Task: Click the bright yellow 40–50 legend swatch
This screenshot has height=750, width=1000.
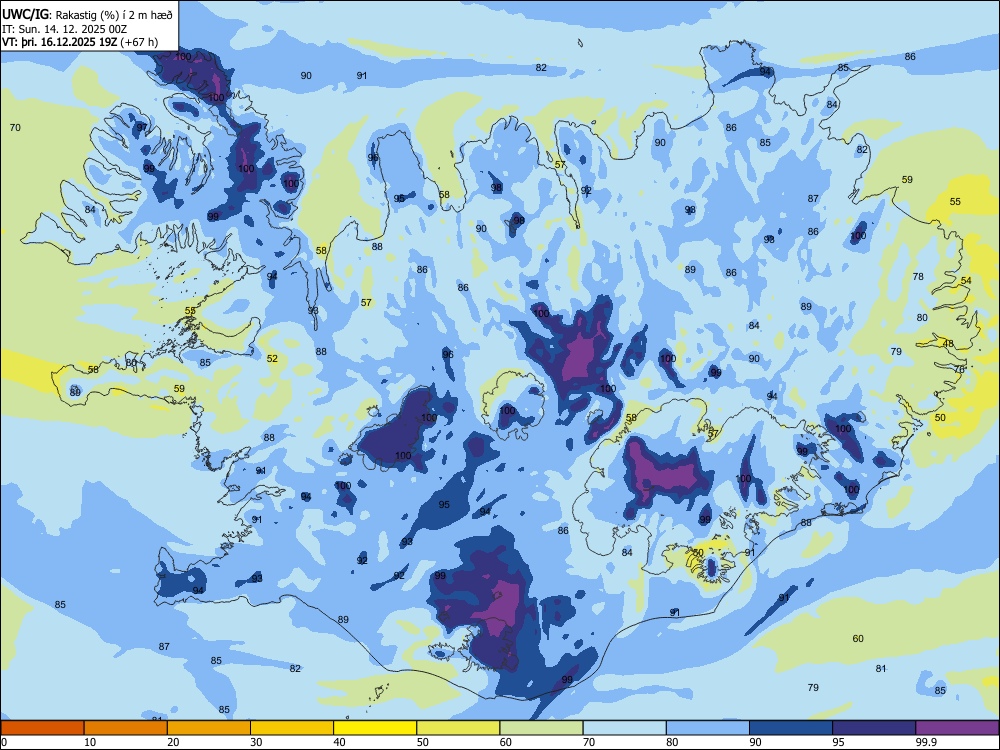Action: click(x=375, y=728)
